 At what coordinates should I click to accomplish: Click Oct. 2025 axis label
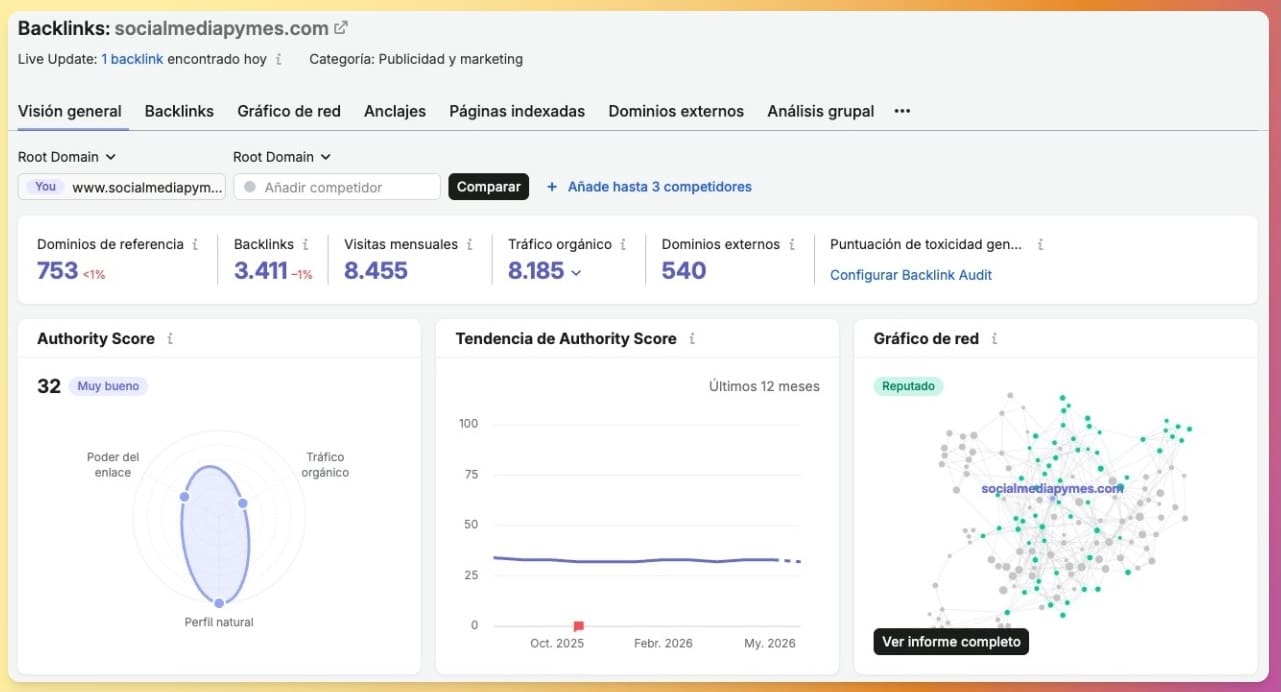557,644
